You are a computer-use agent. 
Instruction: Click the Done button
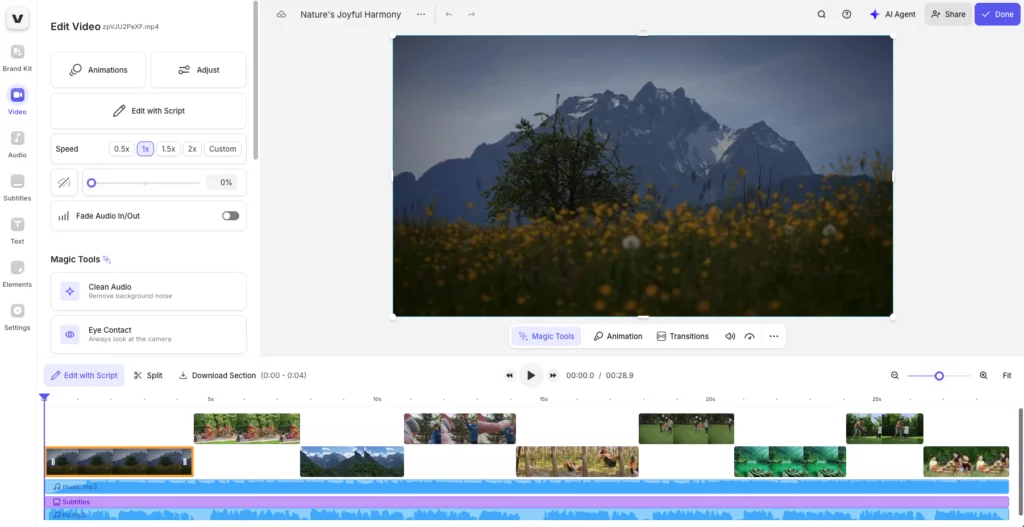pyautogui.click(x=997, y=14)
